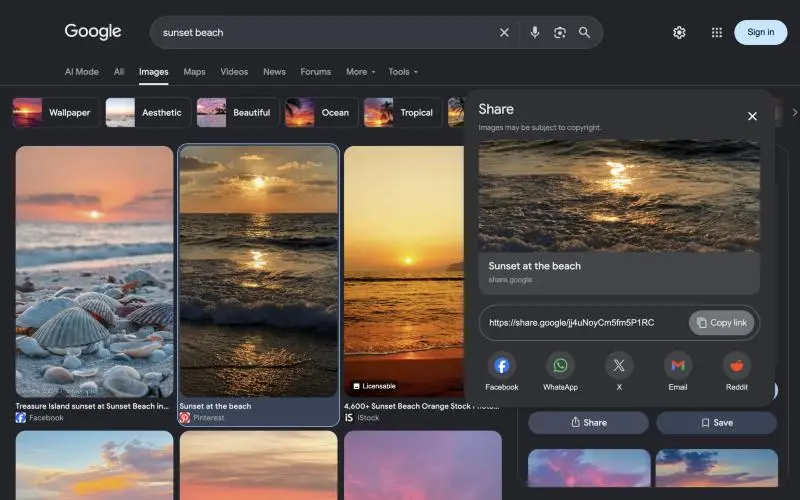Open the Google apps grid
The width and height of the screenshot is (800, 500).
tap(716, 33)
